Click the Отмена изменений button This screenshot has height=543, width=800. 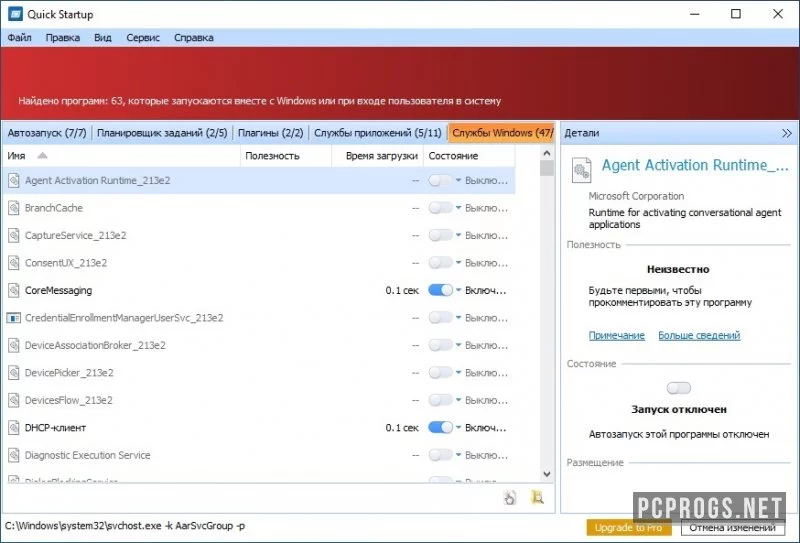733,528
